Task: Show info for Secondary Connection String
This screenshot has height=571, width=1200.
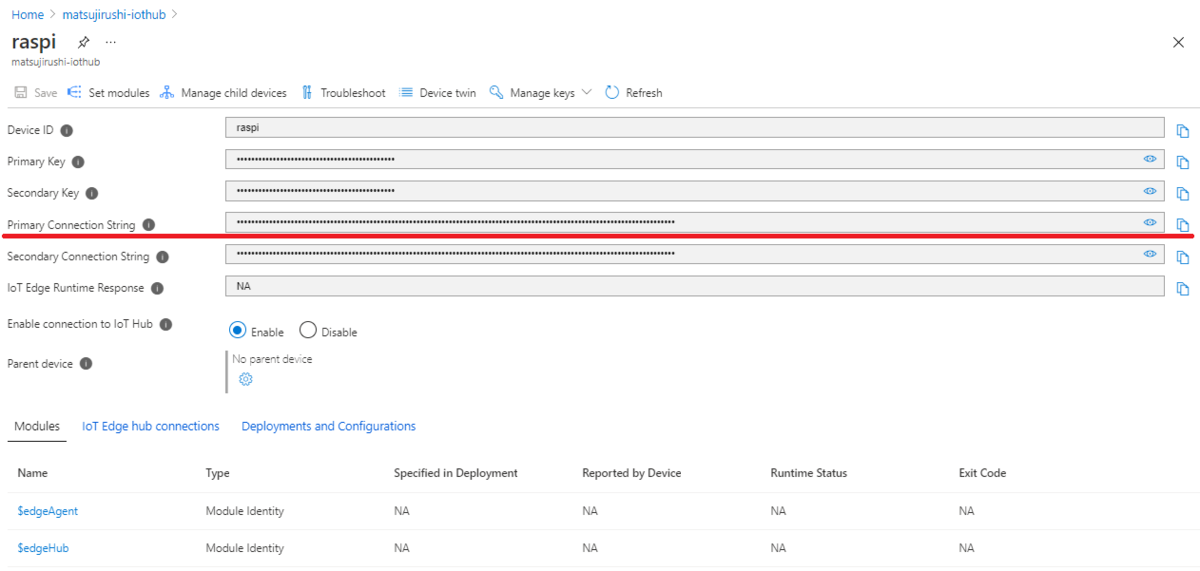Action: 163,257
